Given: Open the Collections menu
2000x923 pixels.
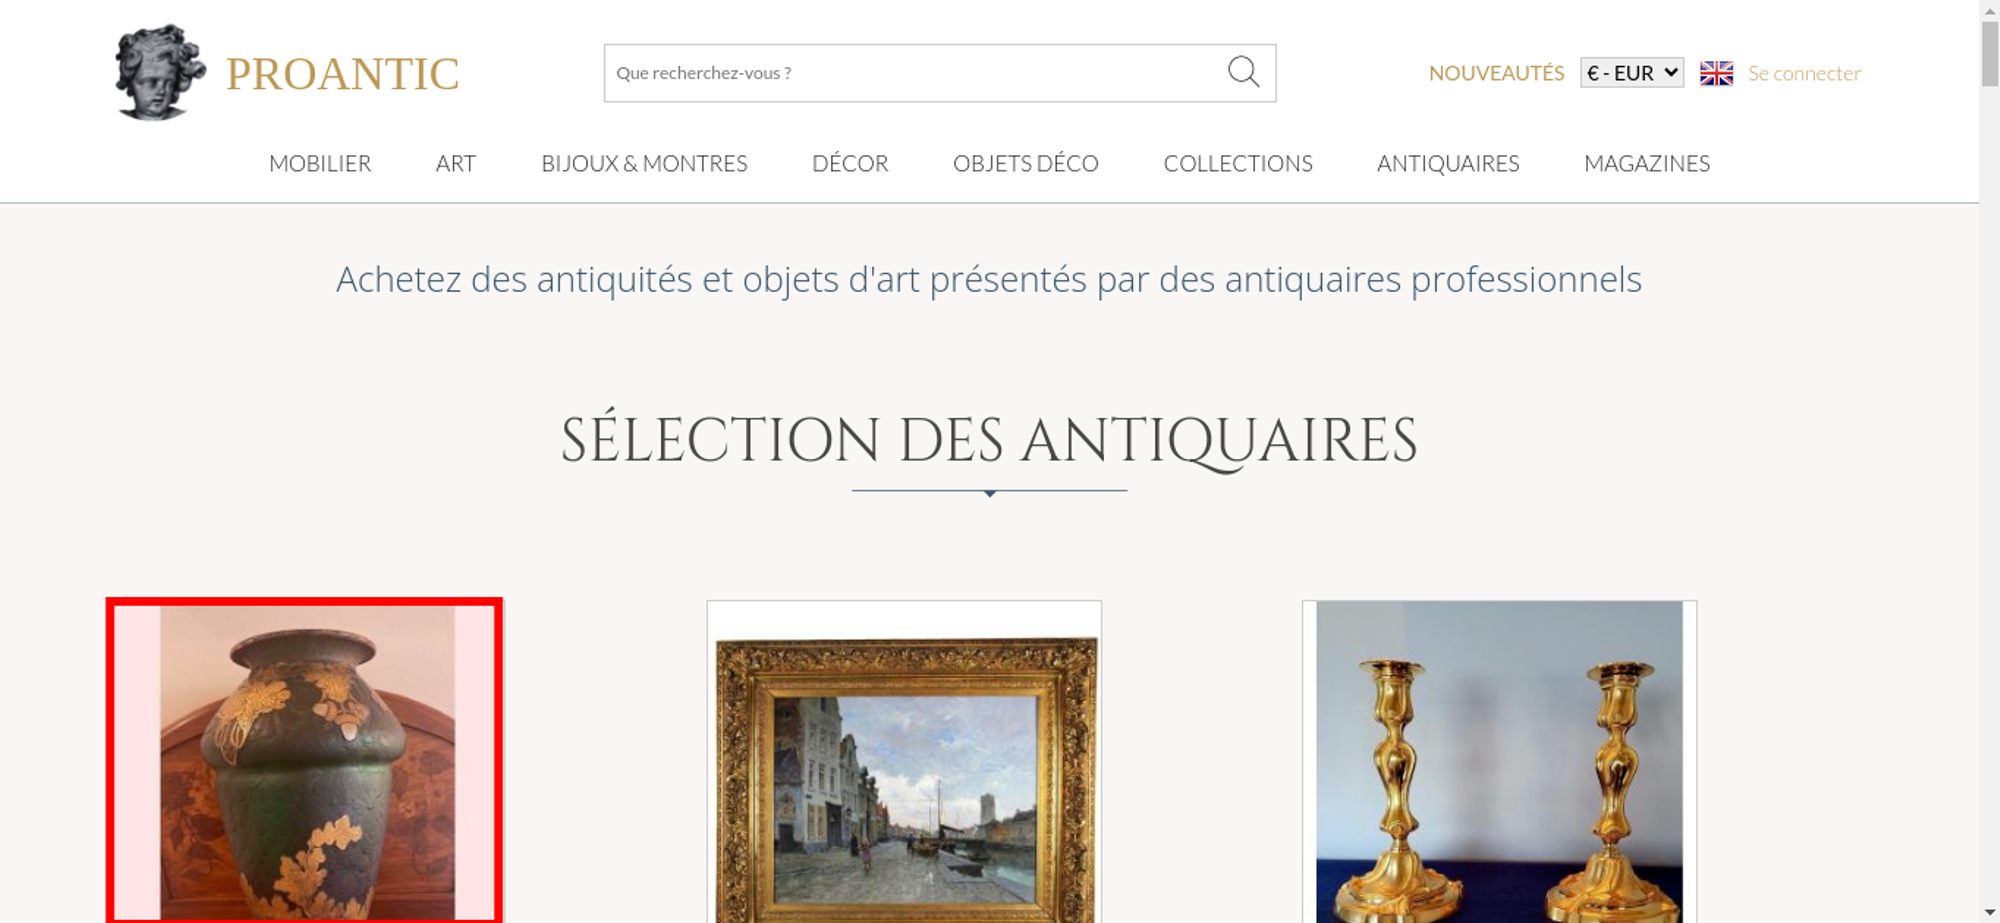Looking at the screenshot, I should point(1238,163).
